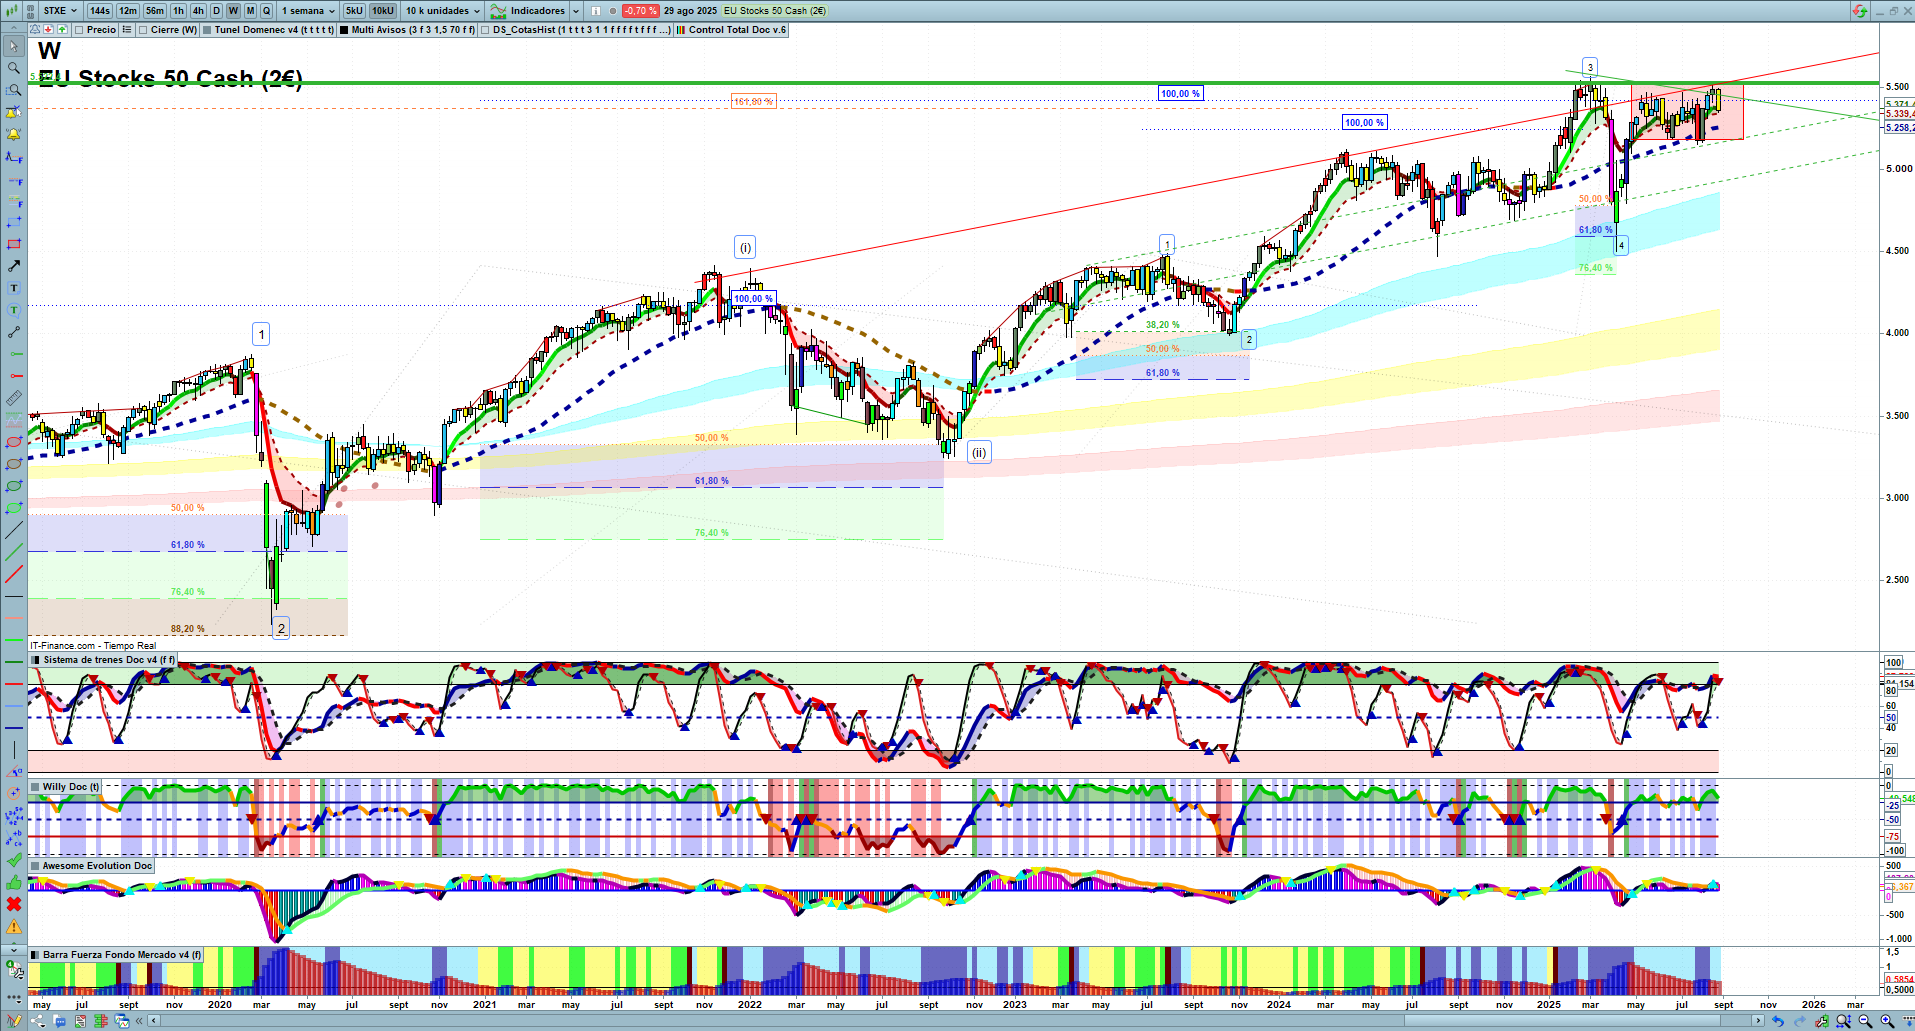This screenshot has width=1915, height=1031.
Task: Toggle the Multi Avisos indicator square
Action: 344,30
